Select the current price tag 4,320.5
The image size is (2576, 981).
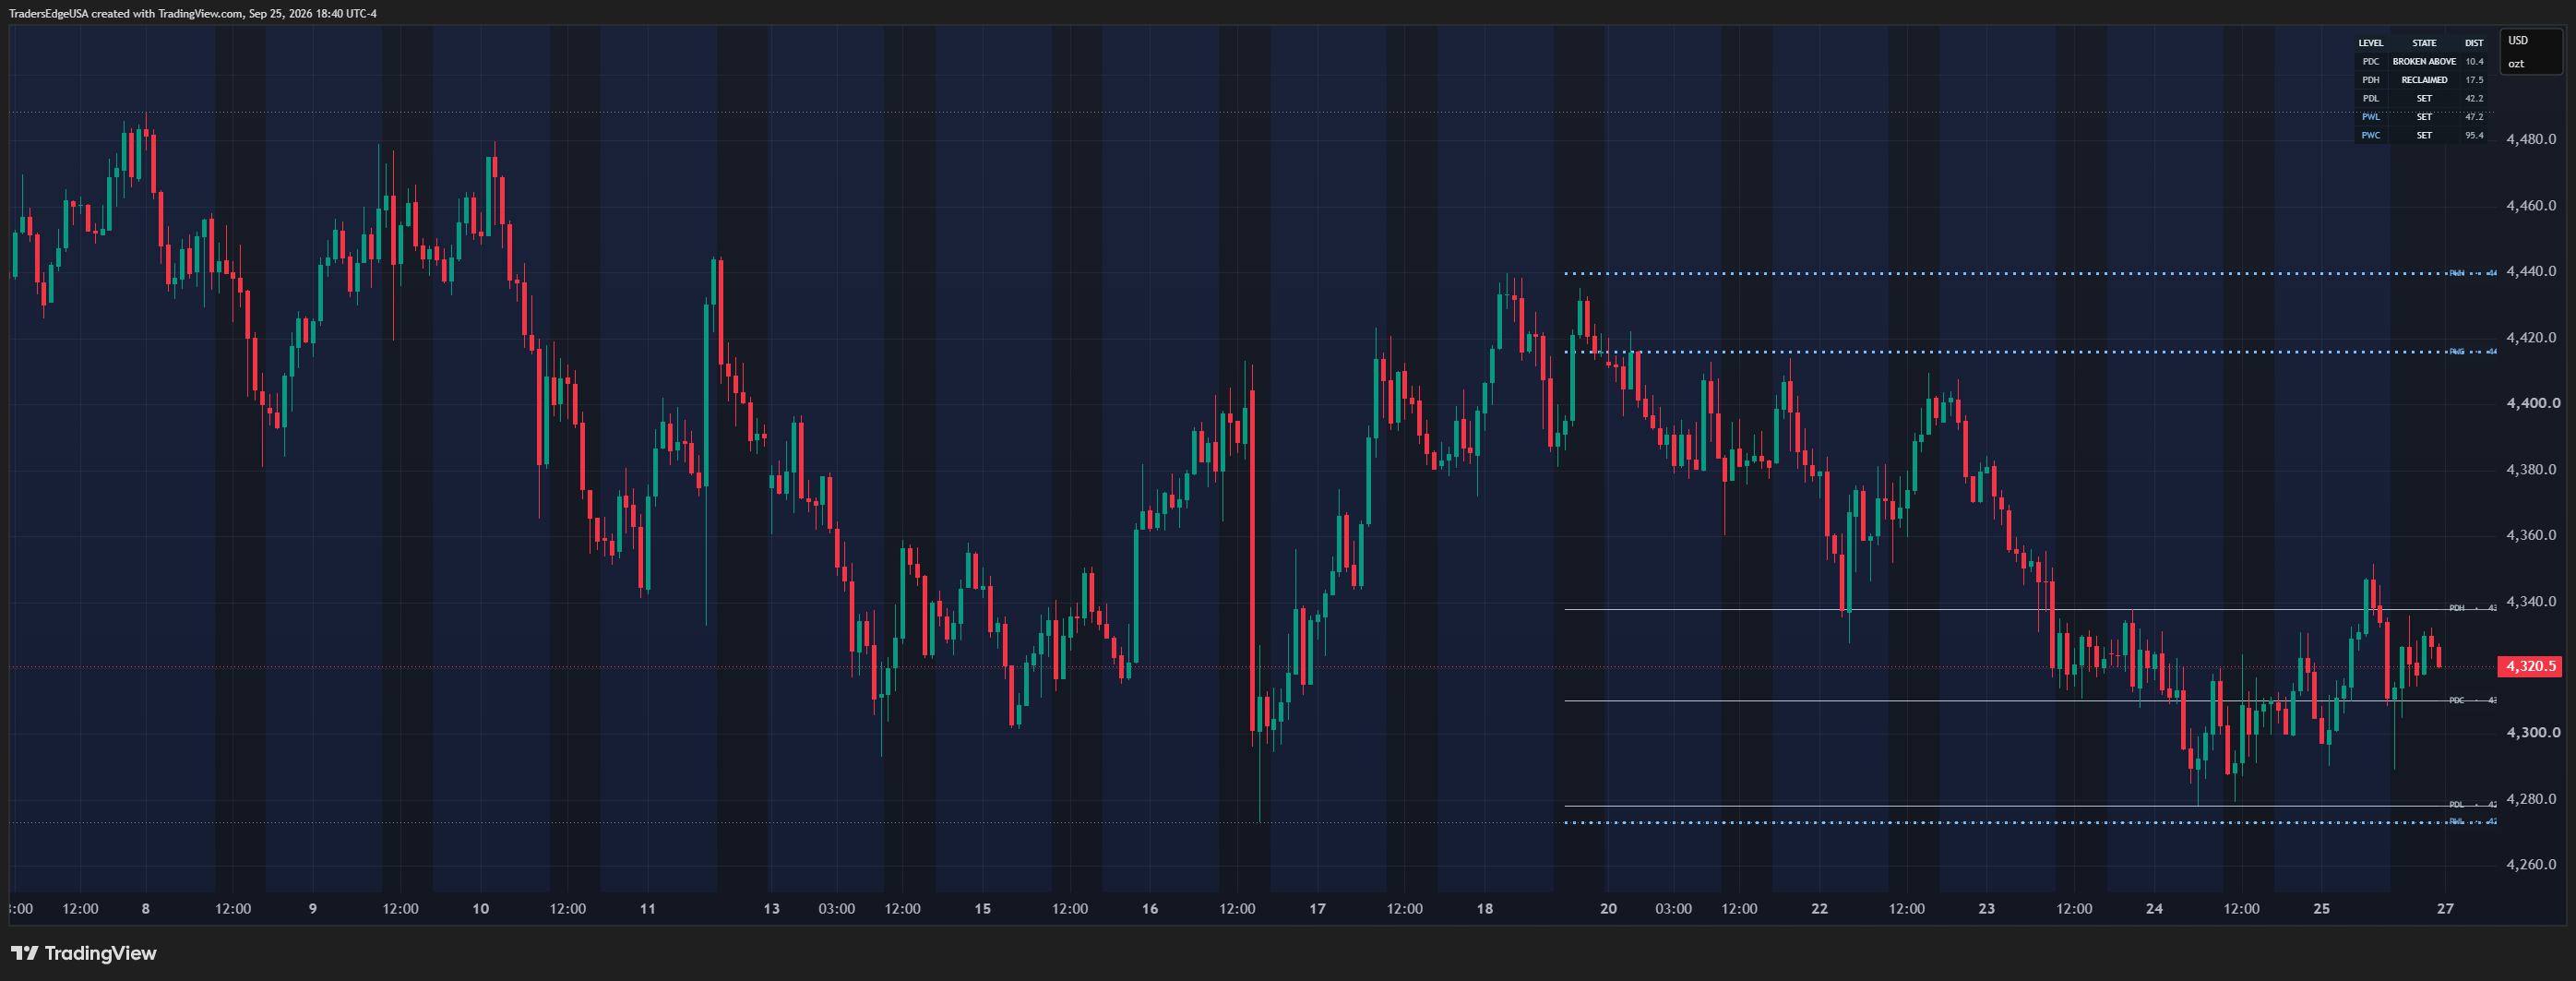point(2530,666)
